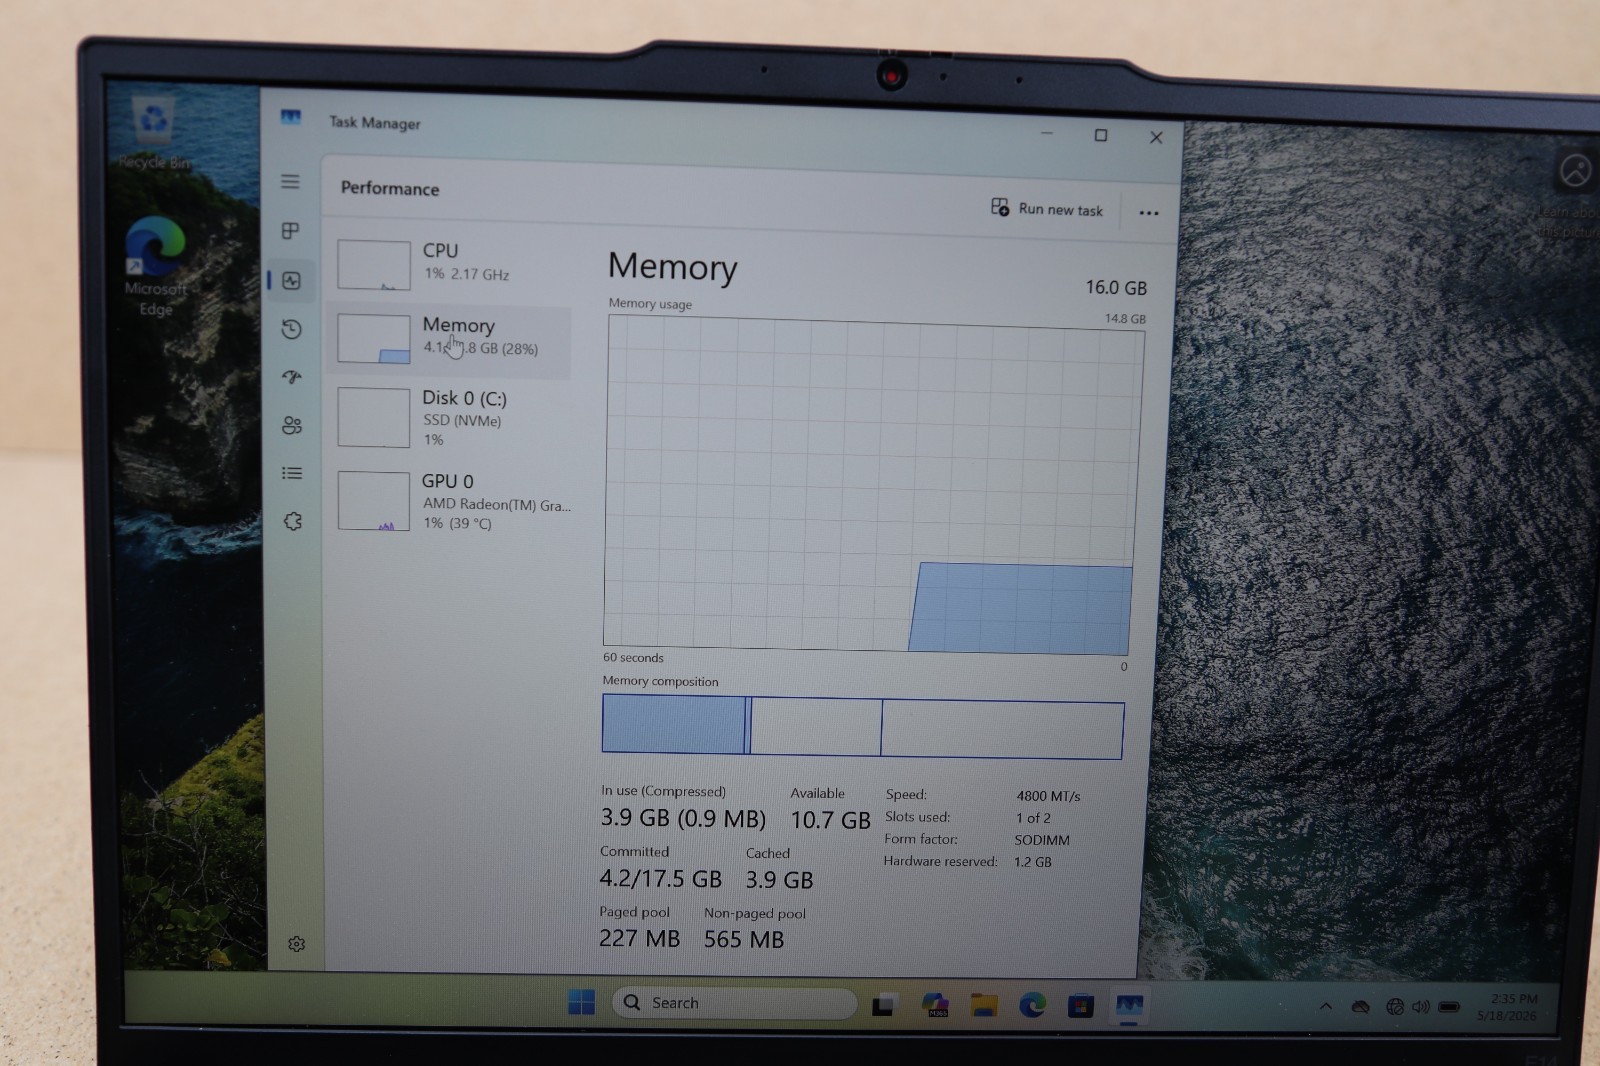Image resolution: width=1600 pixels, height=1066 pixels.
Task: Click the Memory usage graph
Action: click(872, 486)
